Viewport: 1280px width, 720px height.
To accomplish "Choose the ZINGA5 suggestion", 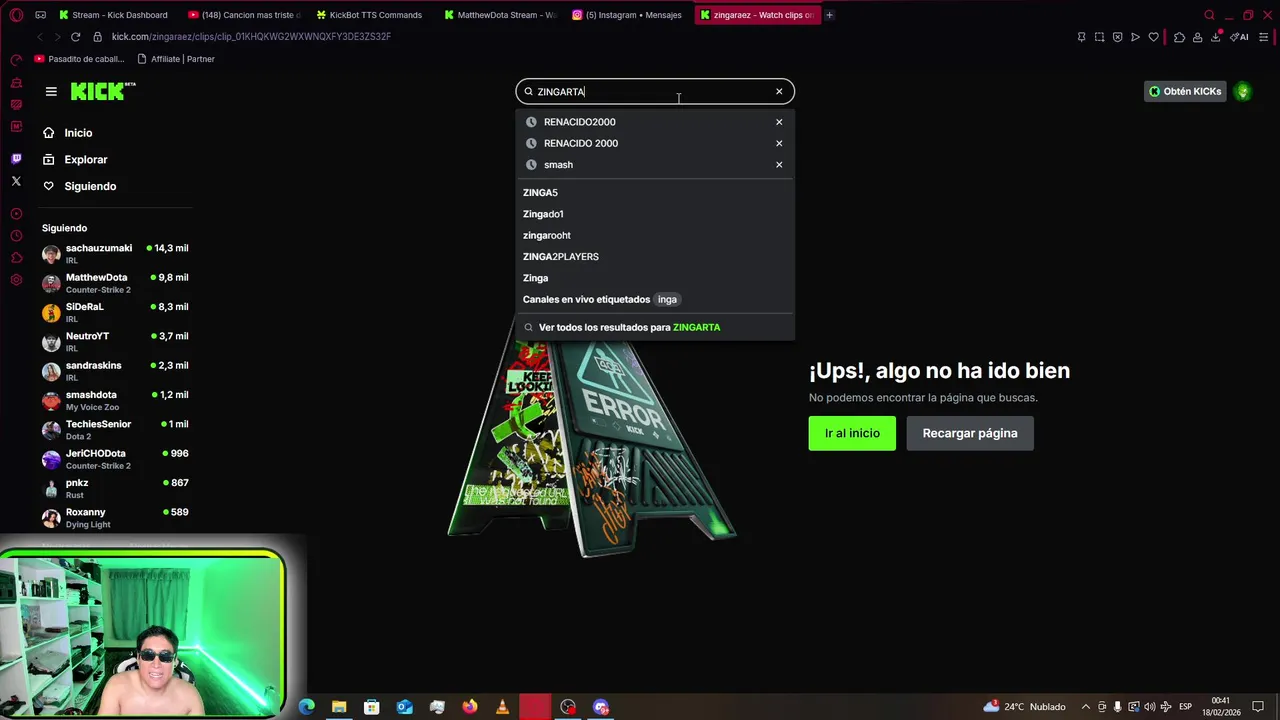I will [x=655, y=192].
